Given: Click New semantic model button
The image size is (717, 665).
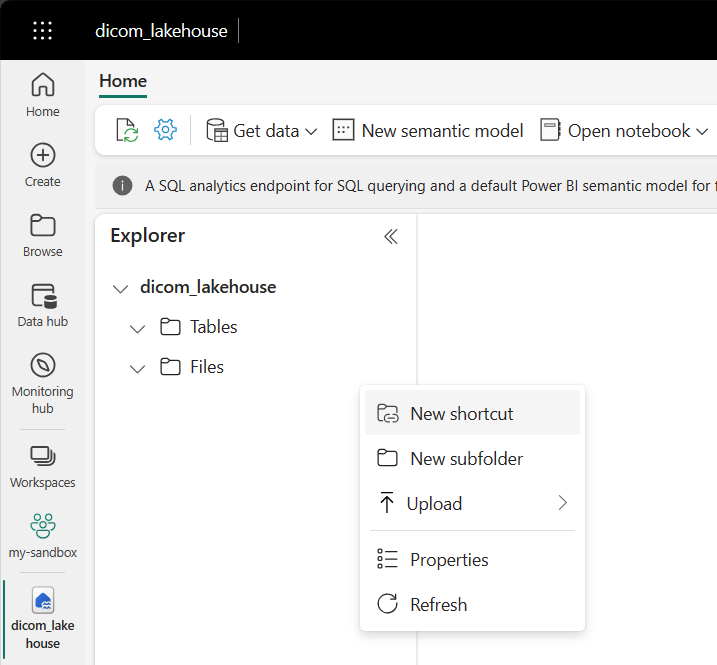Looking at the screenshot, I should (428, 130).
